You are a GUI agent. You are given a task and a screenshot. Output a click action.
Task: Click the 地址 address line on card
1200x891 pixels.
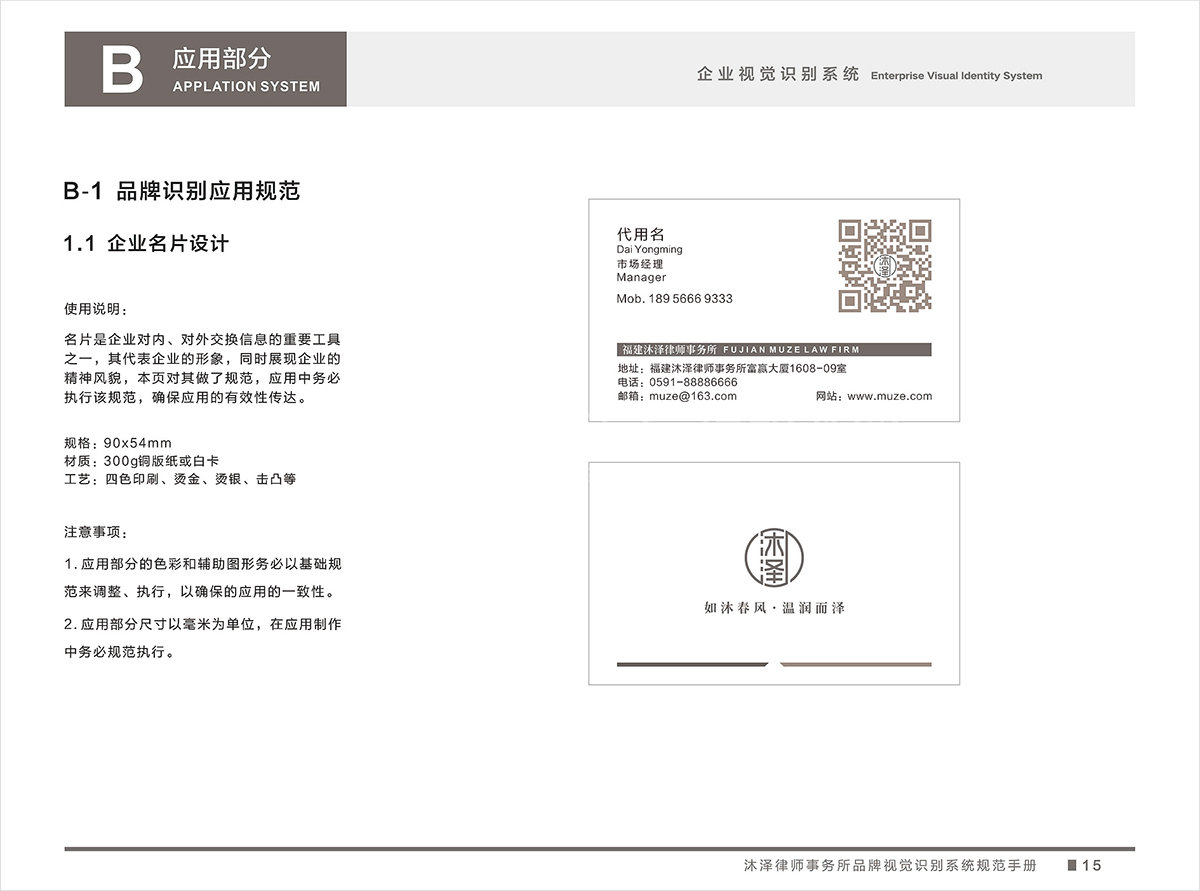732,368
